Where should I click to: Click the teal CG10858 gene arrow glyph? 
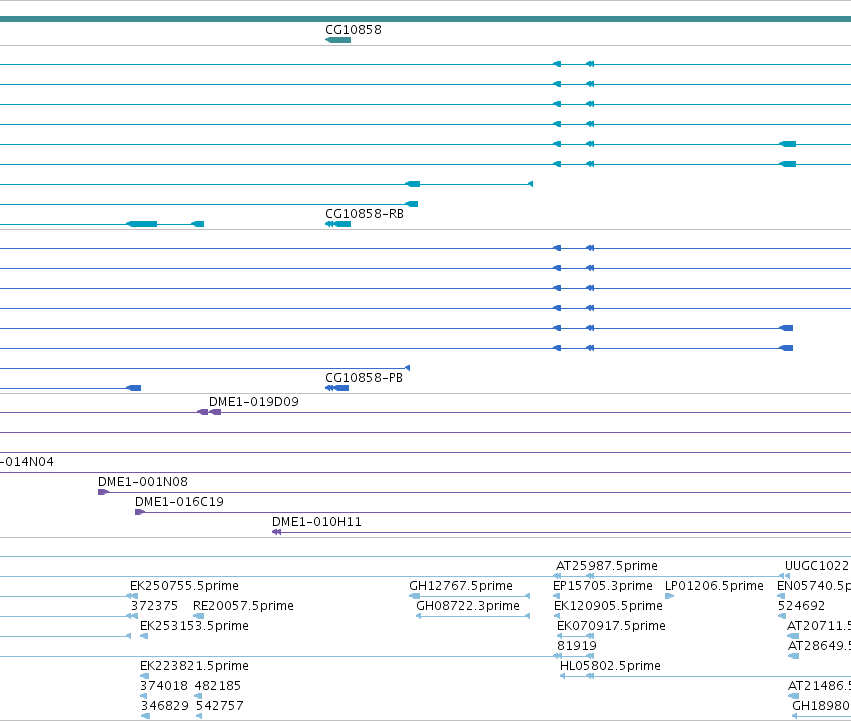click(x=338, y=40)
